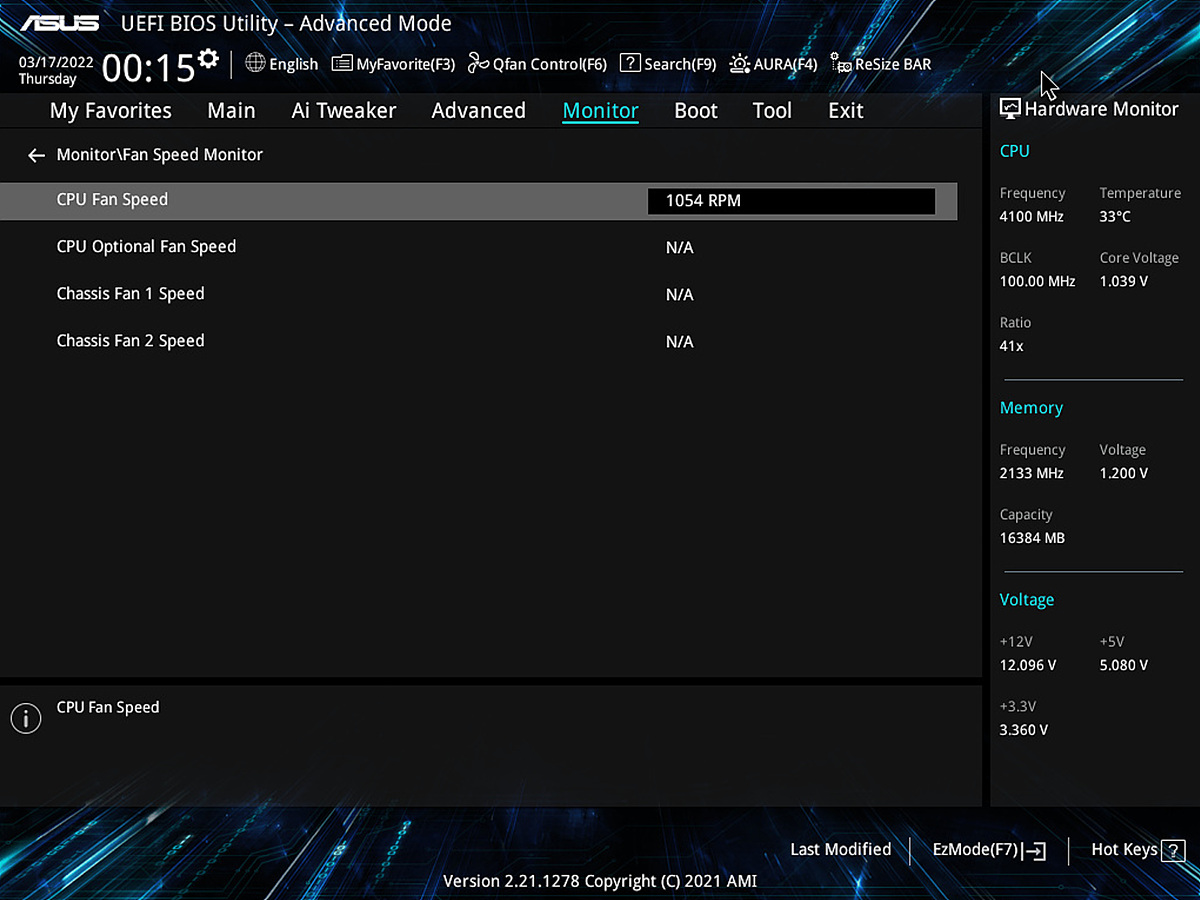
Task: Open the Hot Keys help
Action: 1137,850
